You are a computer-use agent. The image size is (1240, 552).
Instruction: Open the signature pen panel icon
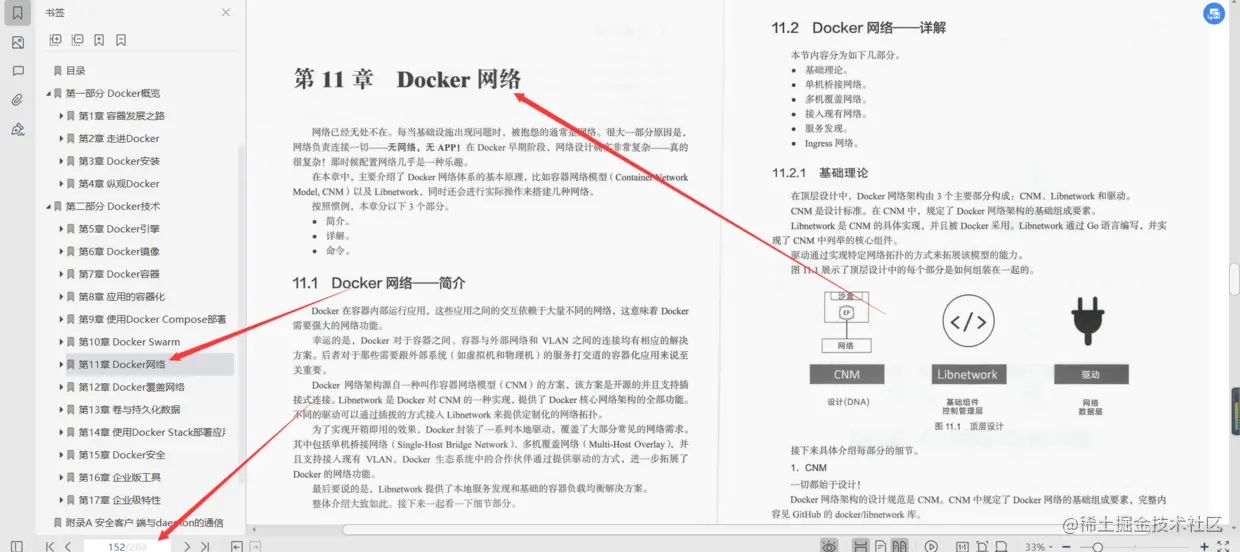pos(17,129)
